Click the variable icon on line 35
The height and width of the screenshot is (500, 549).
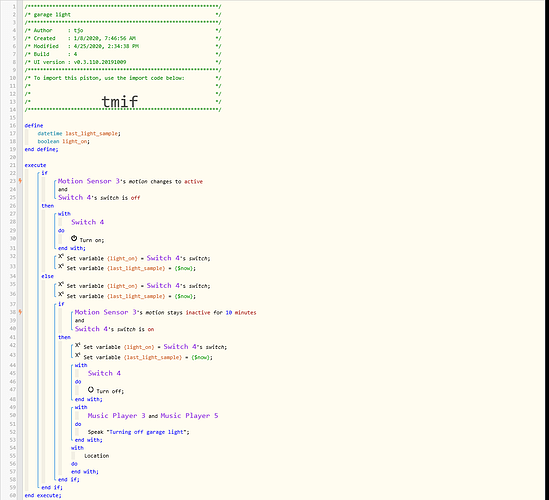click(x=61, y=284)
